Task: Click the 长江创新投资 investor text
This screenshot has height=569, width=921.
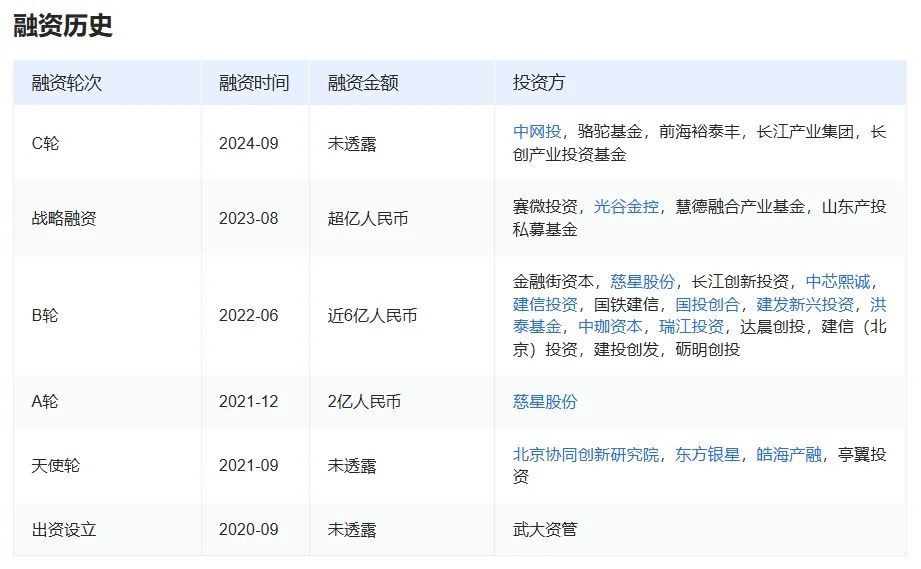Action: [x=740, y=282]
